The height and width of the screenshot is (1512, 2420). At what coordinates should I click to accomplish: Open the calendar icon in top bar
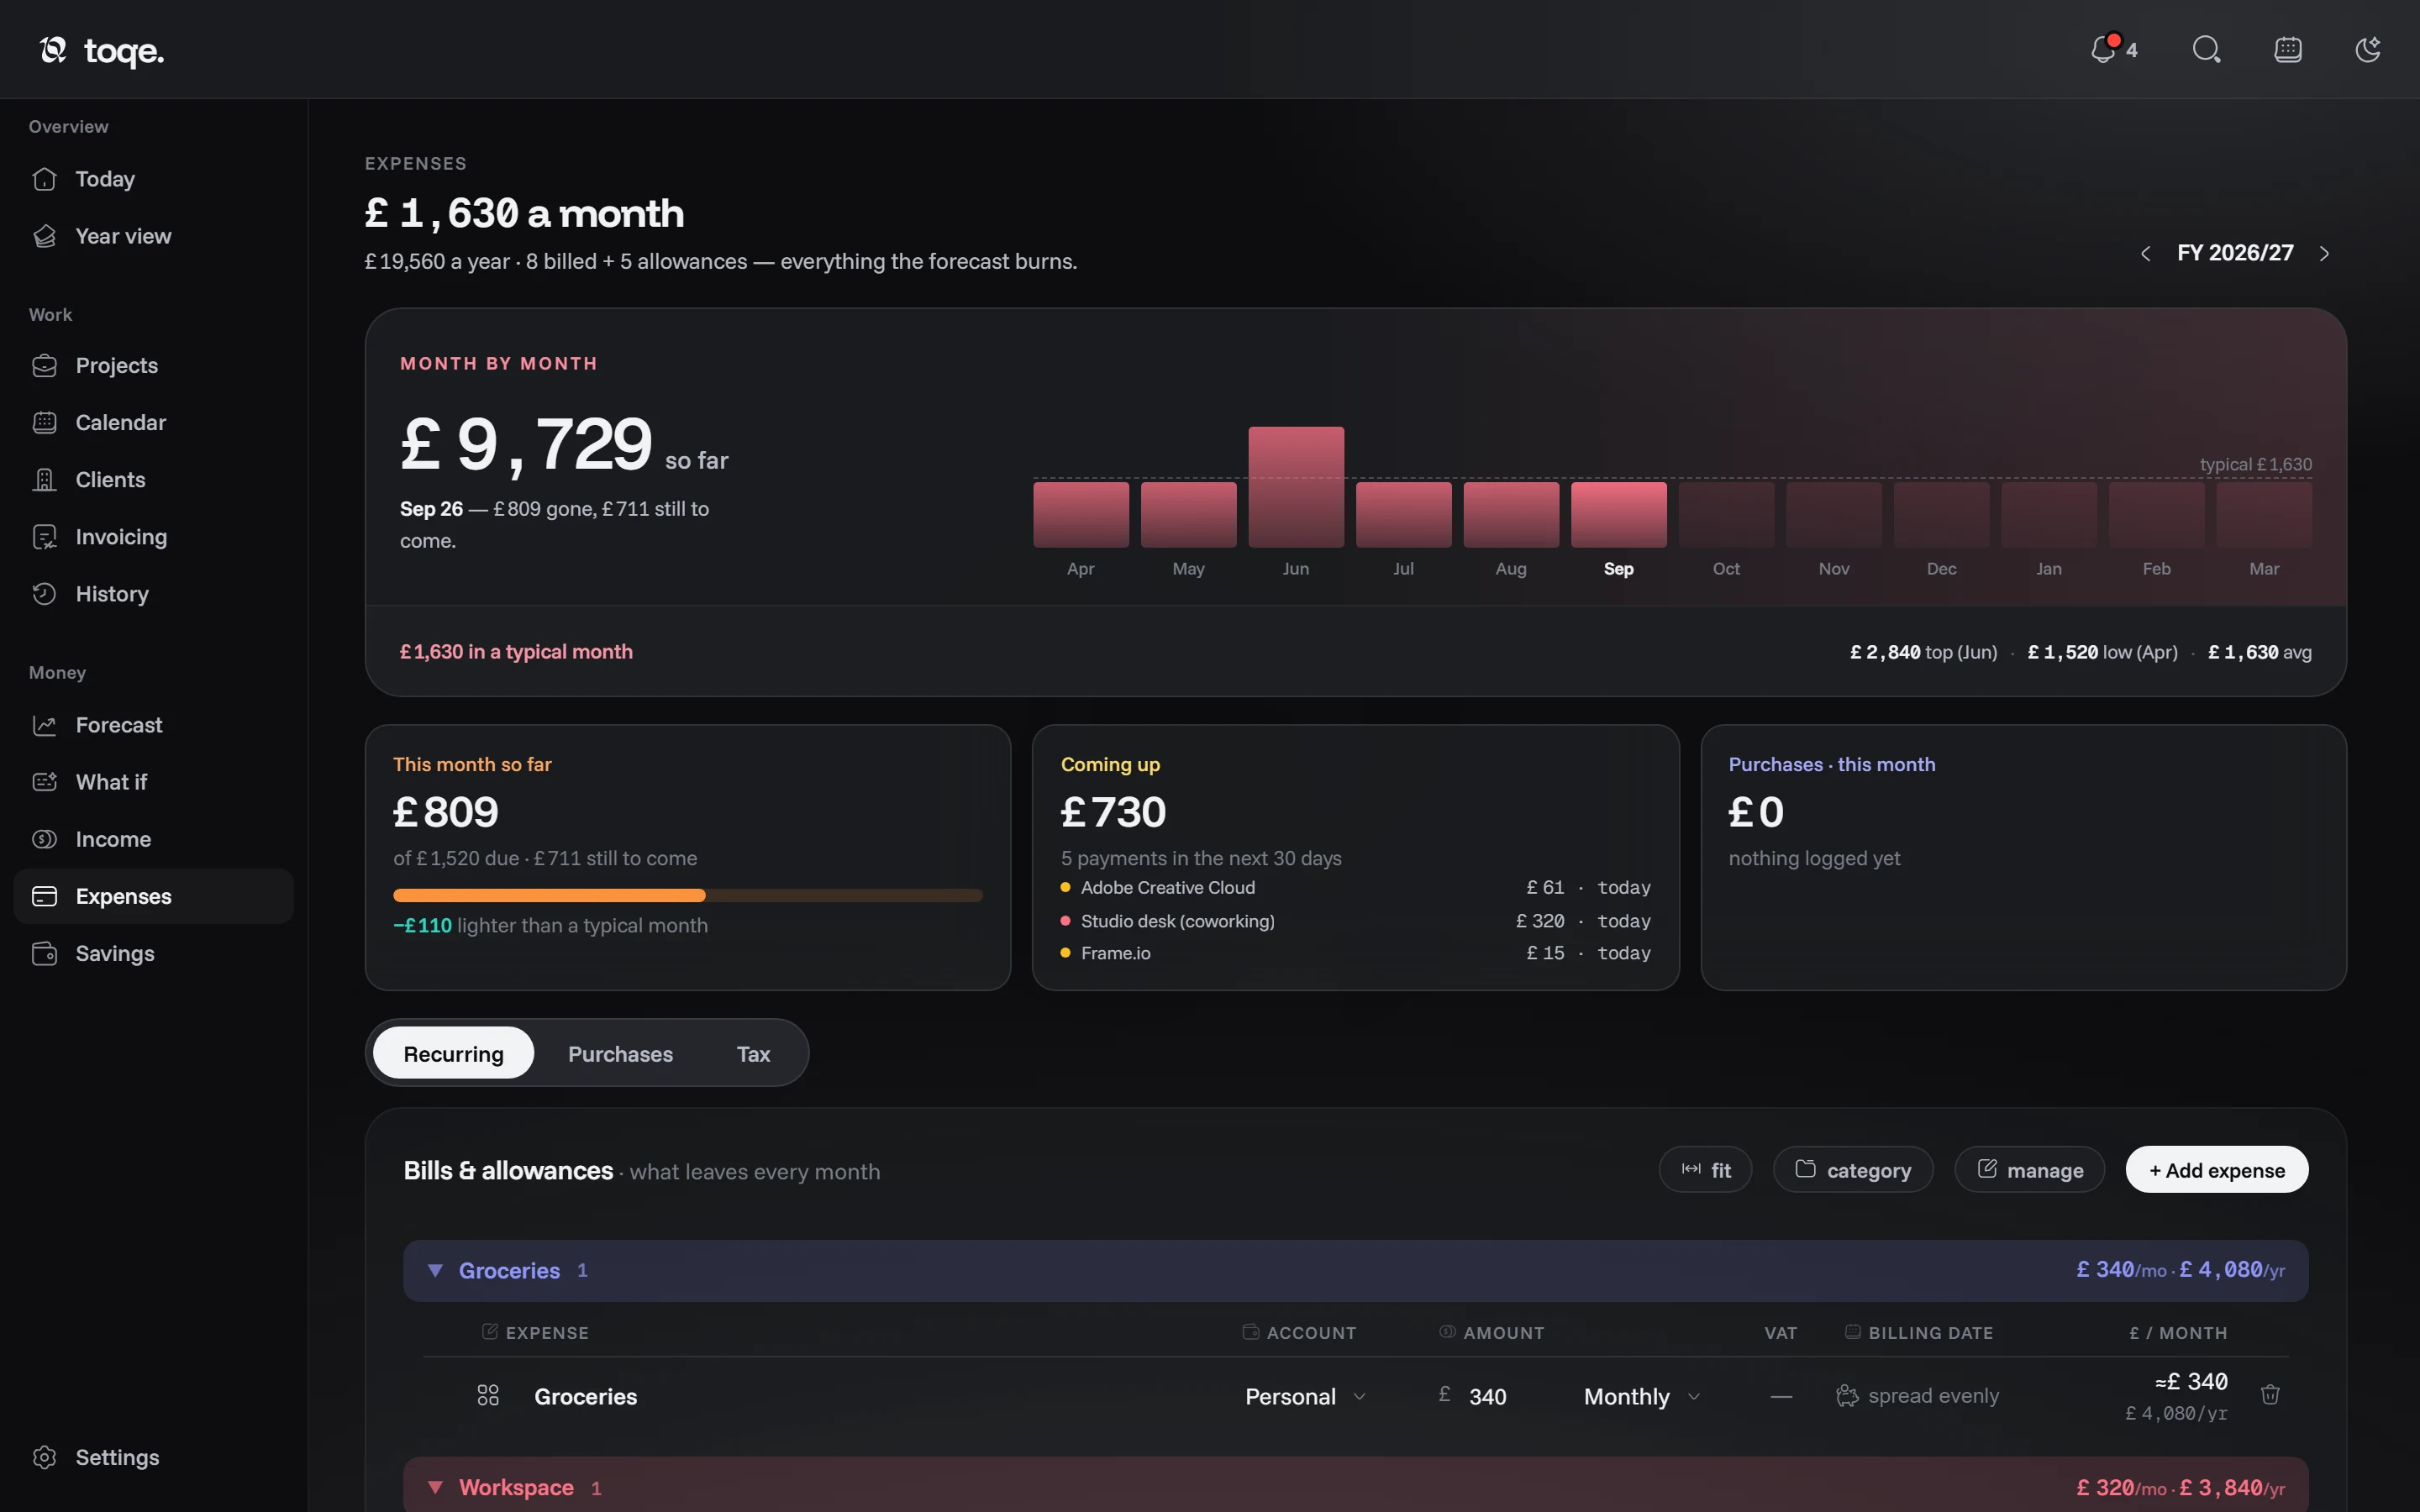click(2288, 49)
